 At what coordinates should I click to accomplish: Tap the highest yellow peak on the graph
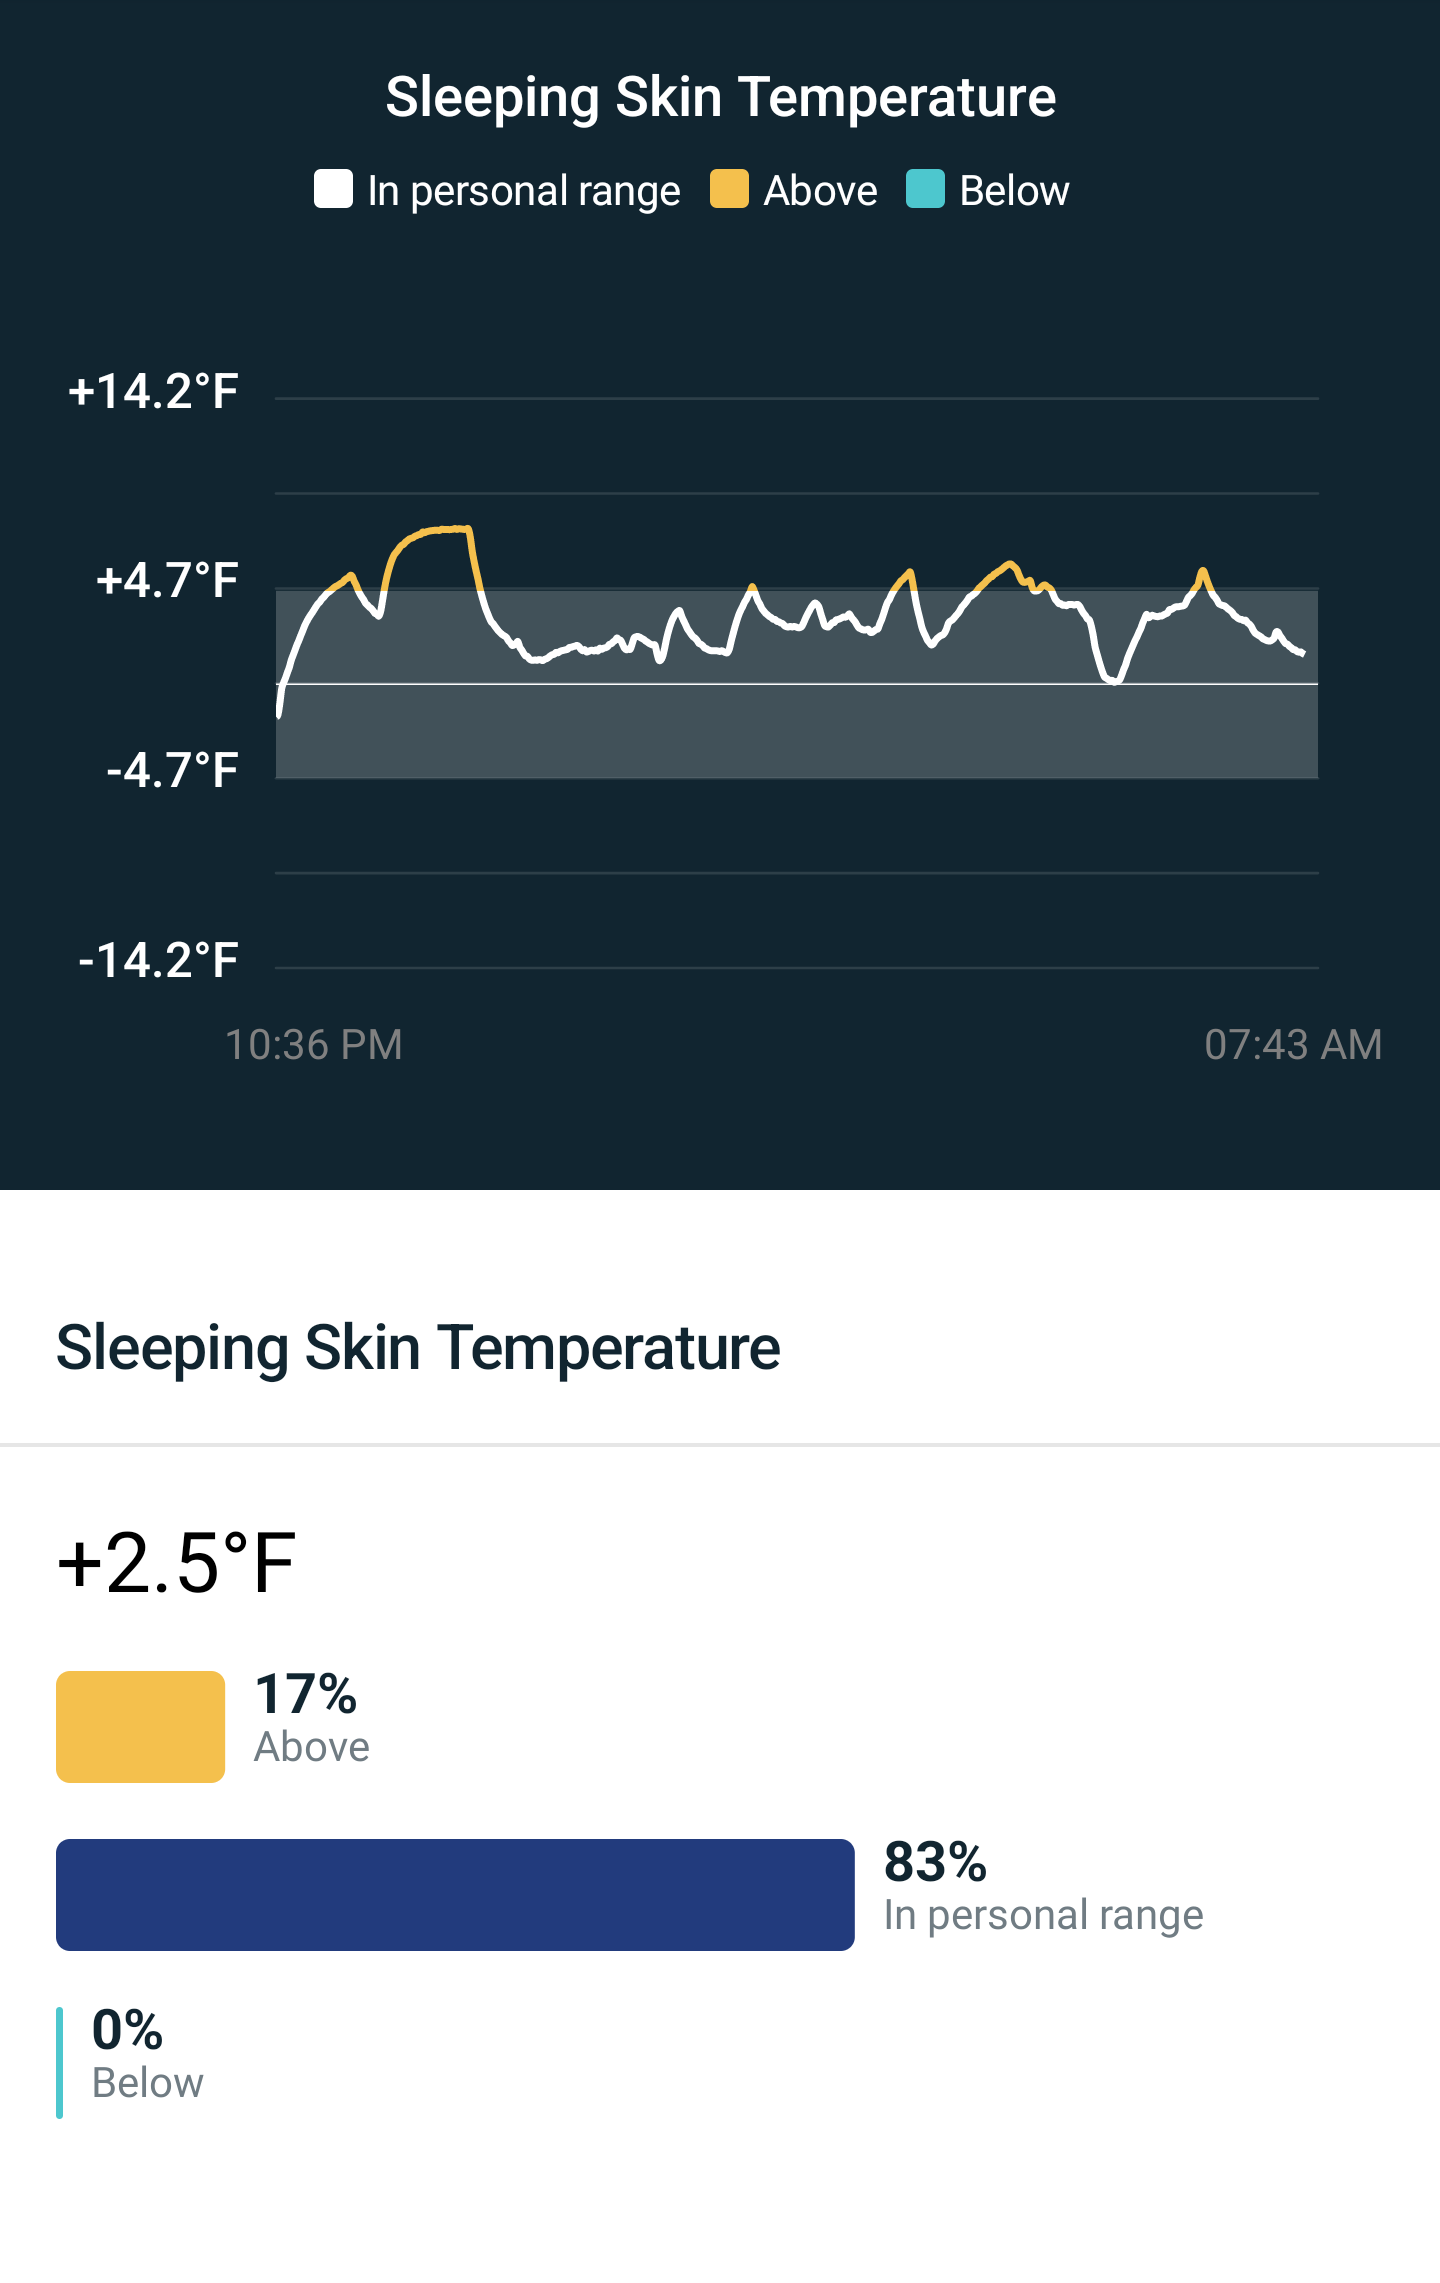pos(440,529)
